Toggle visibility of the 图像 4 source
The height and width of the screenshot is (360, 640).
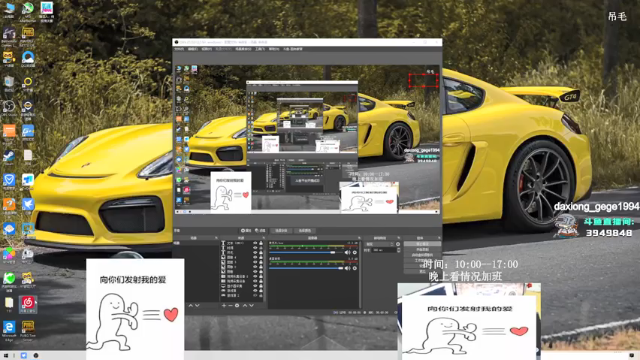coord(256,257)
